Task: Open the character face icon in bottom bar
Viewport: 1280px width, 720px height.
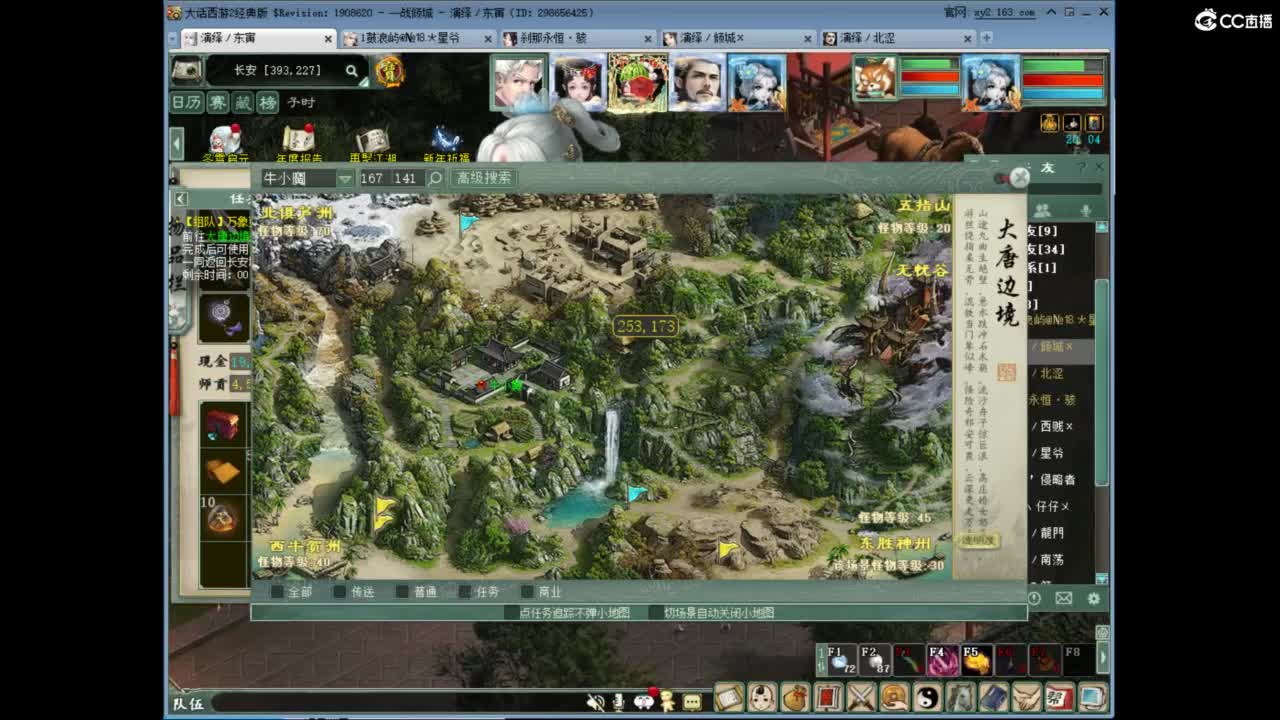Action: [762, 696]
